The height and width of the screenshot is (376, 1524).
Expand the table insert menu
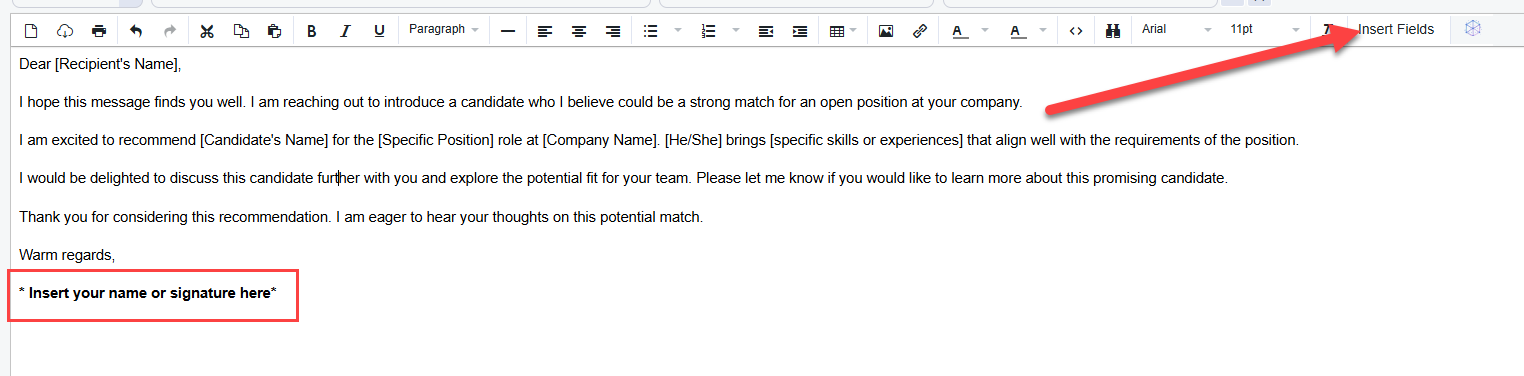tap(843, 31)
